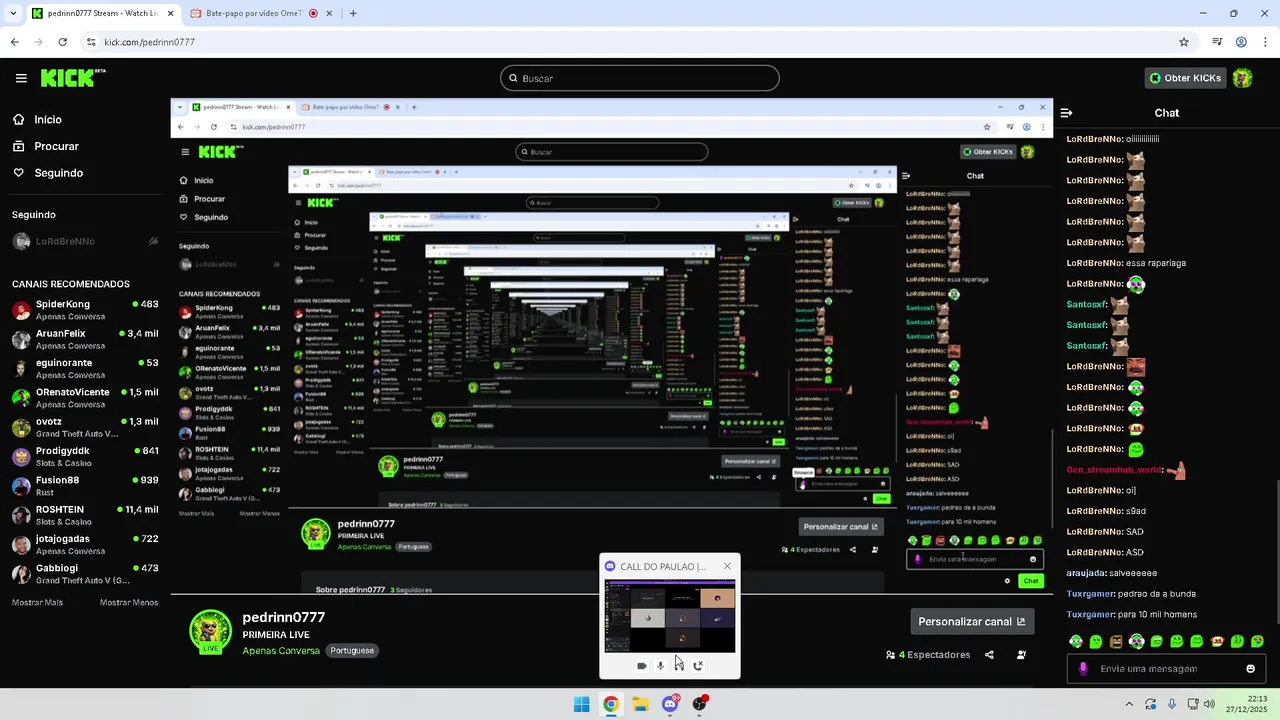This screenshot has height=720, width=1280.
Task: Disconnect from call in Discord popup
Action: tap(698, 666)
